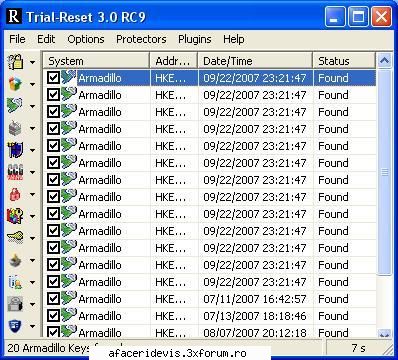Open the File menu
Screen dimensions: 398x360
[x=17, y=39]
